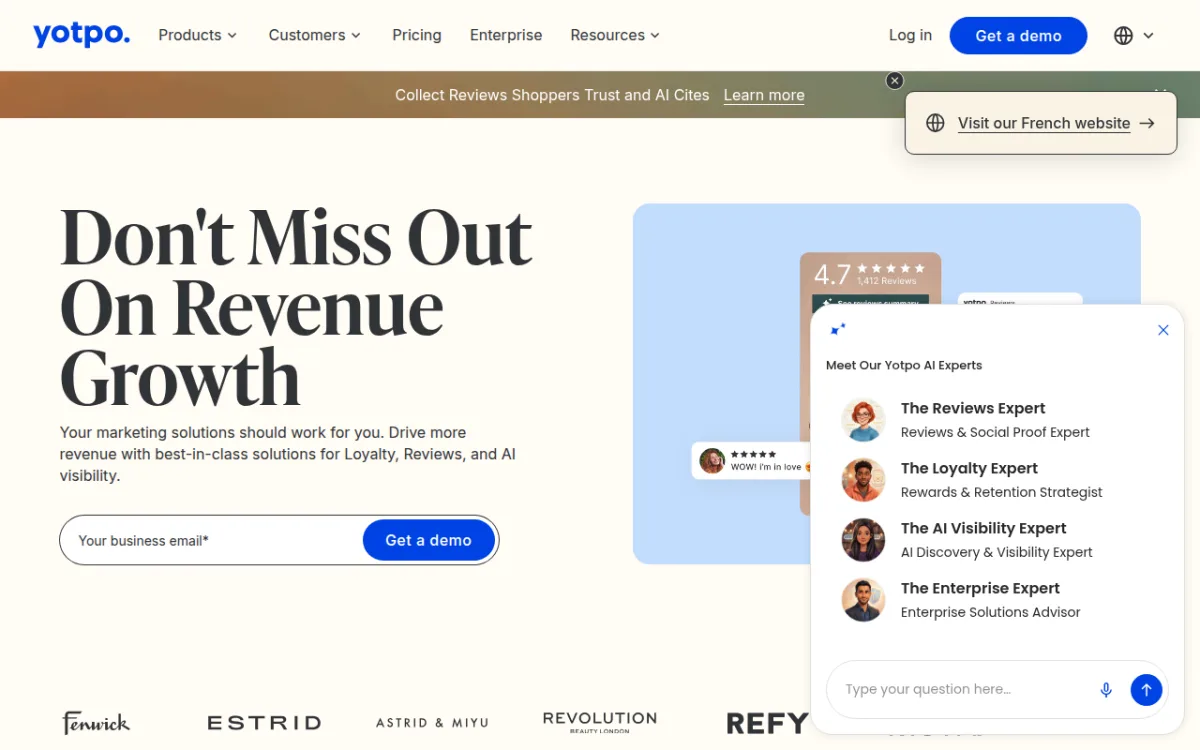This screenshot has width=1200, height=750.
Task: Click the Enterprise Expert avatar
Action: pos(863,600)
